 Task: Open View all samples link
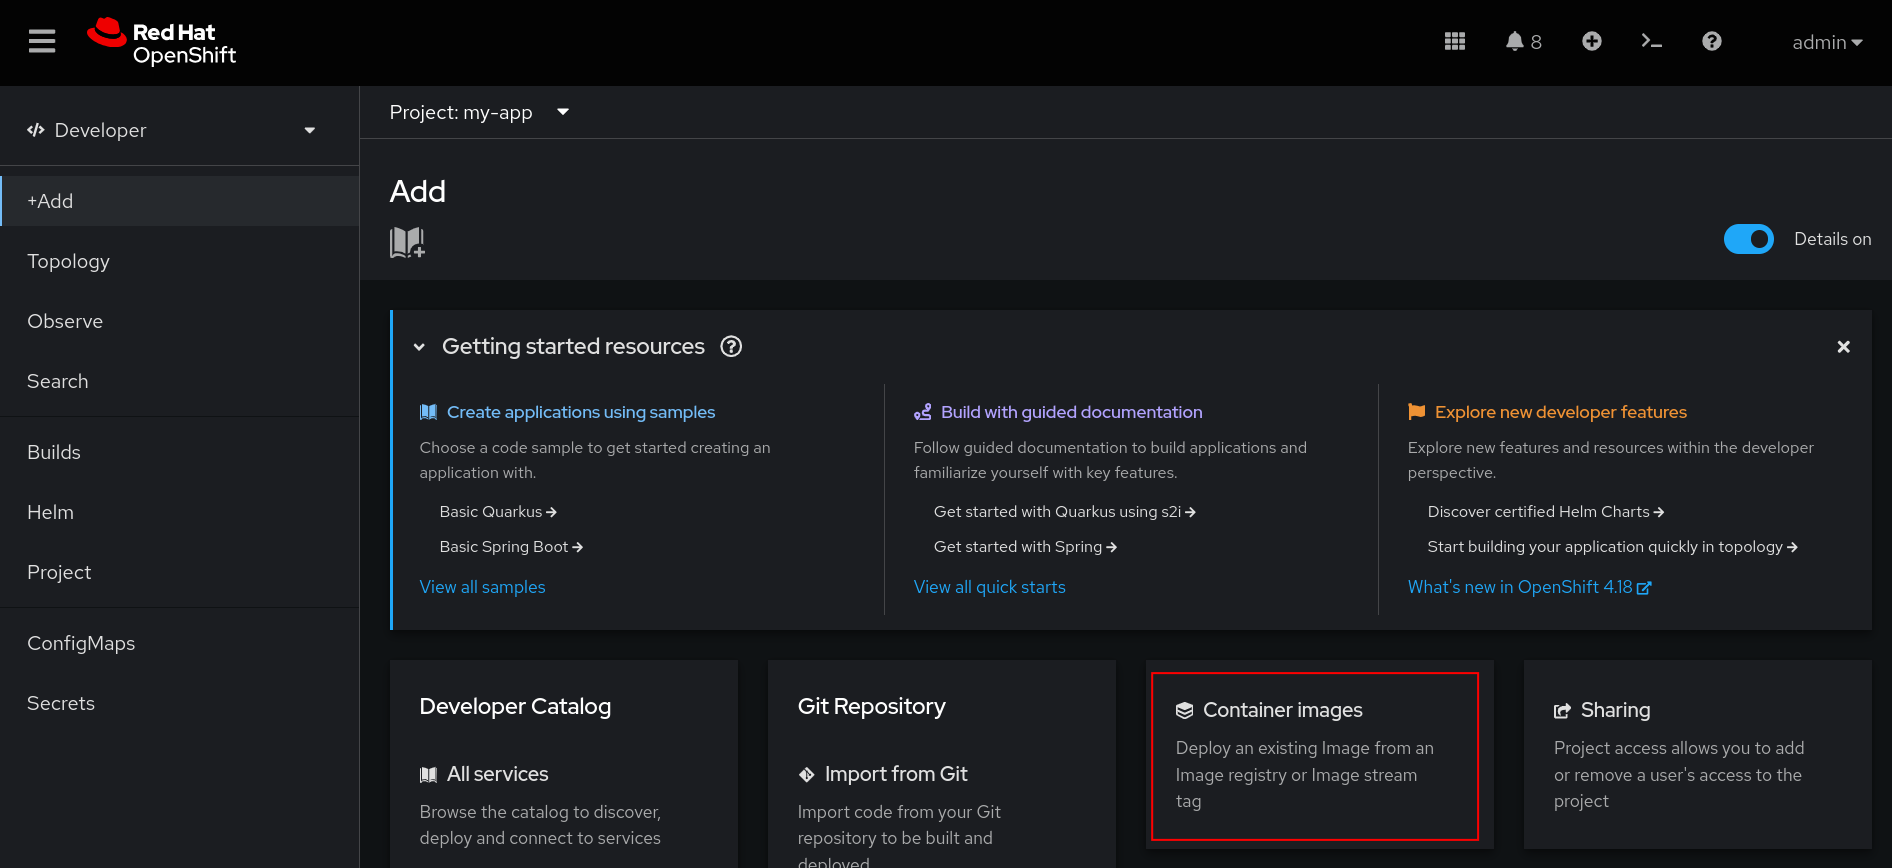pyautogui.click(x=482, y=587)
